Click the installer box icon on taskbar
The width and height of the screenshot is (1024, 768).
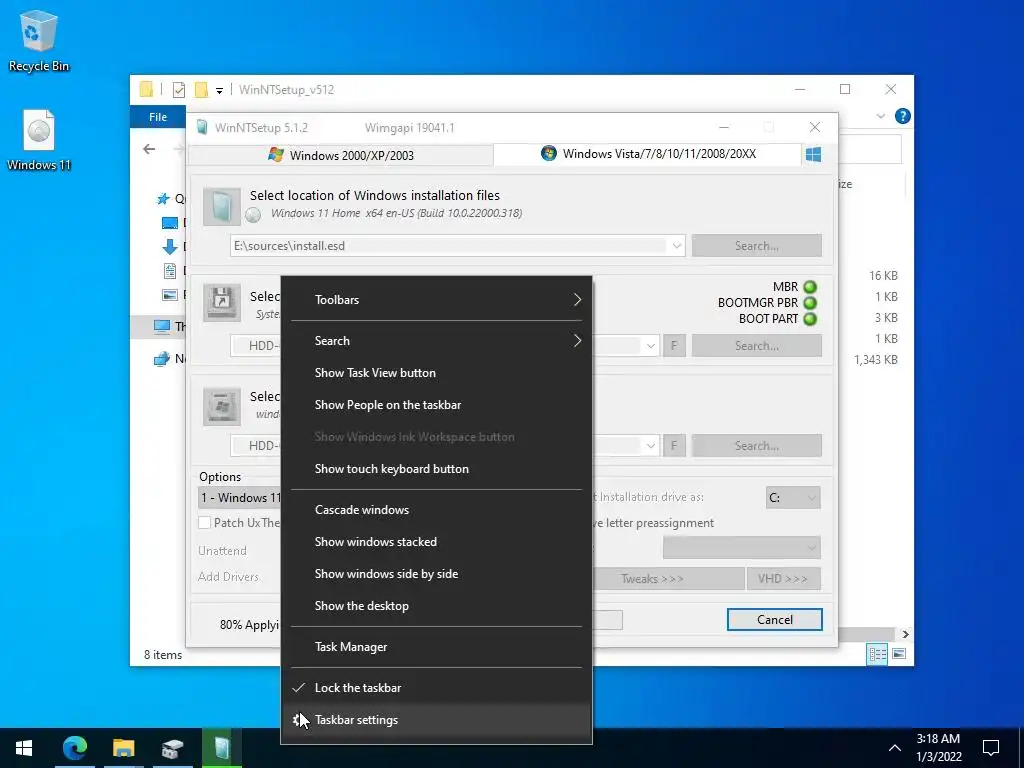[x=172, y=748]
